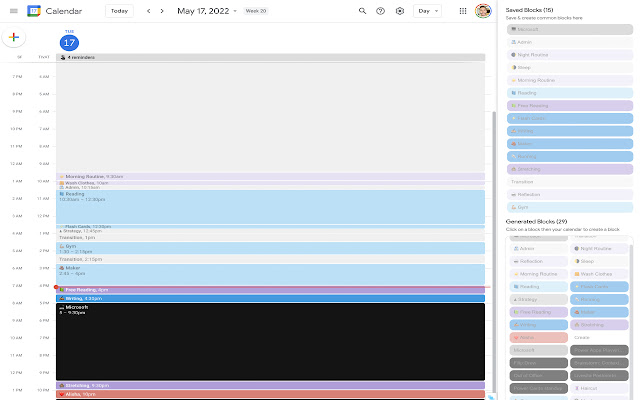Select Maker in Saved Blocks
640x400 pixels.
tap(570, 144)
